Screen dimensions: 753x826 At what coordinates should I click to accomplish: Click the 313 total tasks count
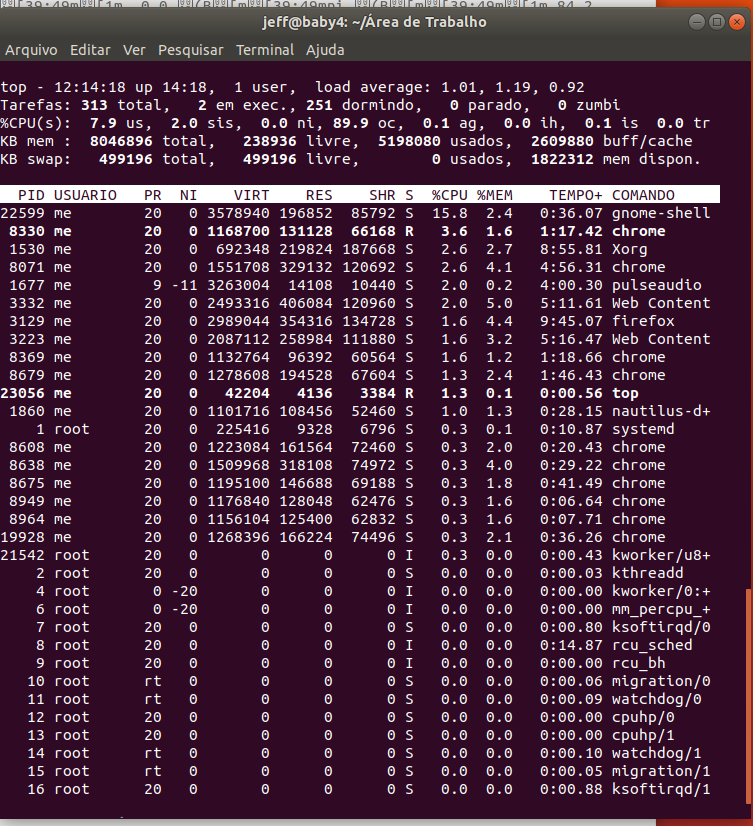(94, 105)
